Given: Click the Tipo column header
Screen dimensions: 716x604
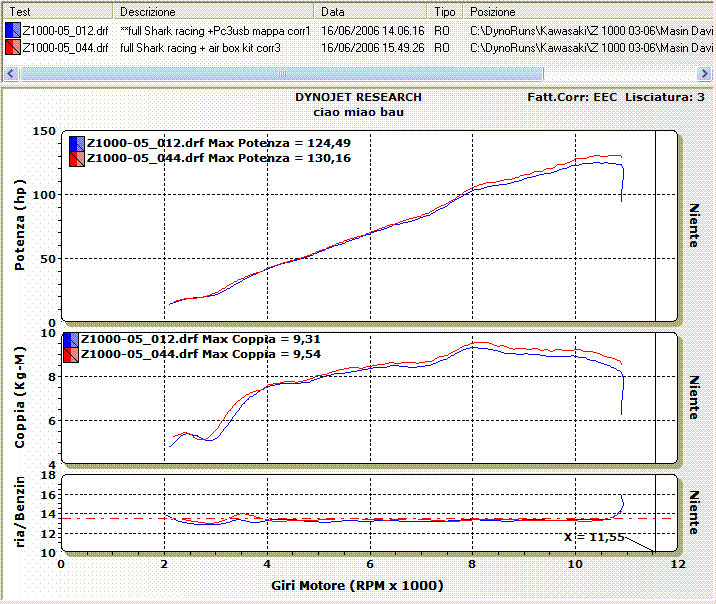Looking at the screenshot, I should click(444, 12).
